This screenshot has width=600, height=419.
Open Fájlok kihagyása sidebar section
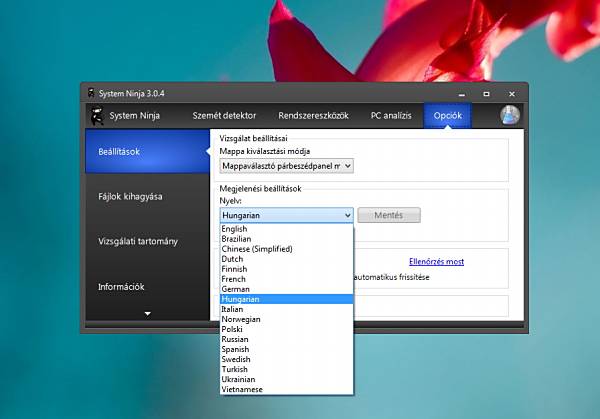click(x=147, y=196)
